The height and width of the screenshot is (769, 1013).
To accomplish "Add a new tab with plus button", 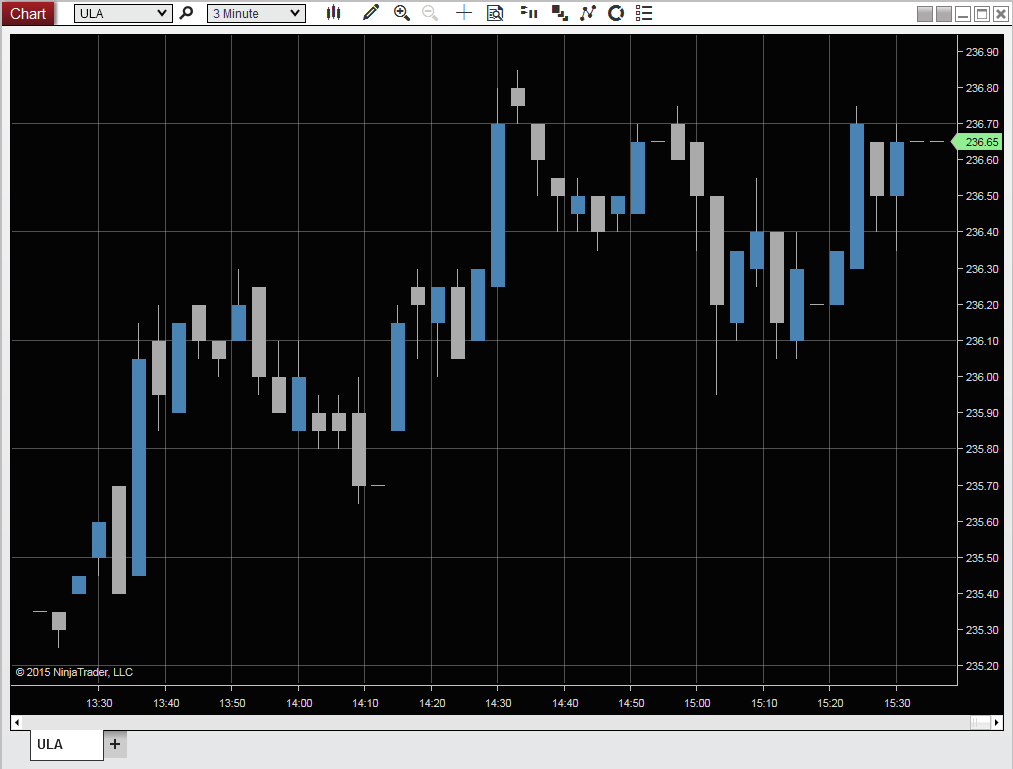I will pyautogui.click(x=115, y=744).
